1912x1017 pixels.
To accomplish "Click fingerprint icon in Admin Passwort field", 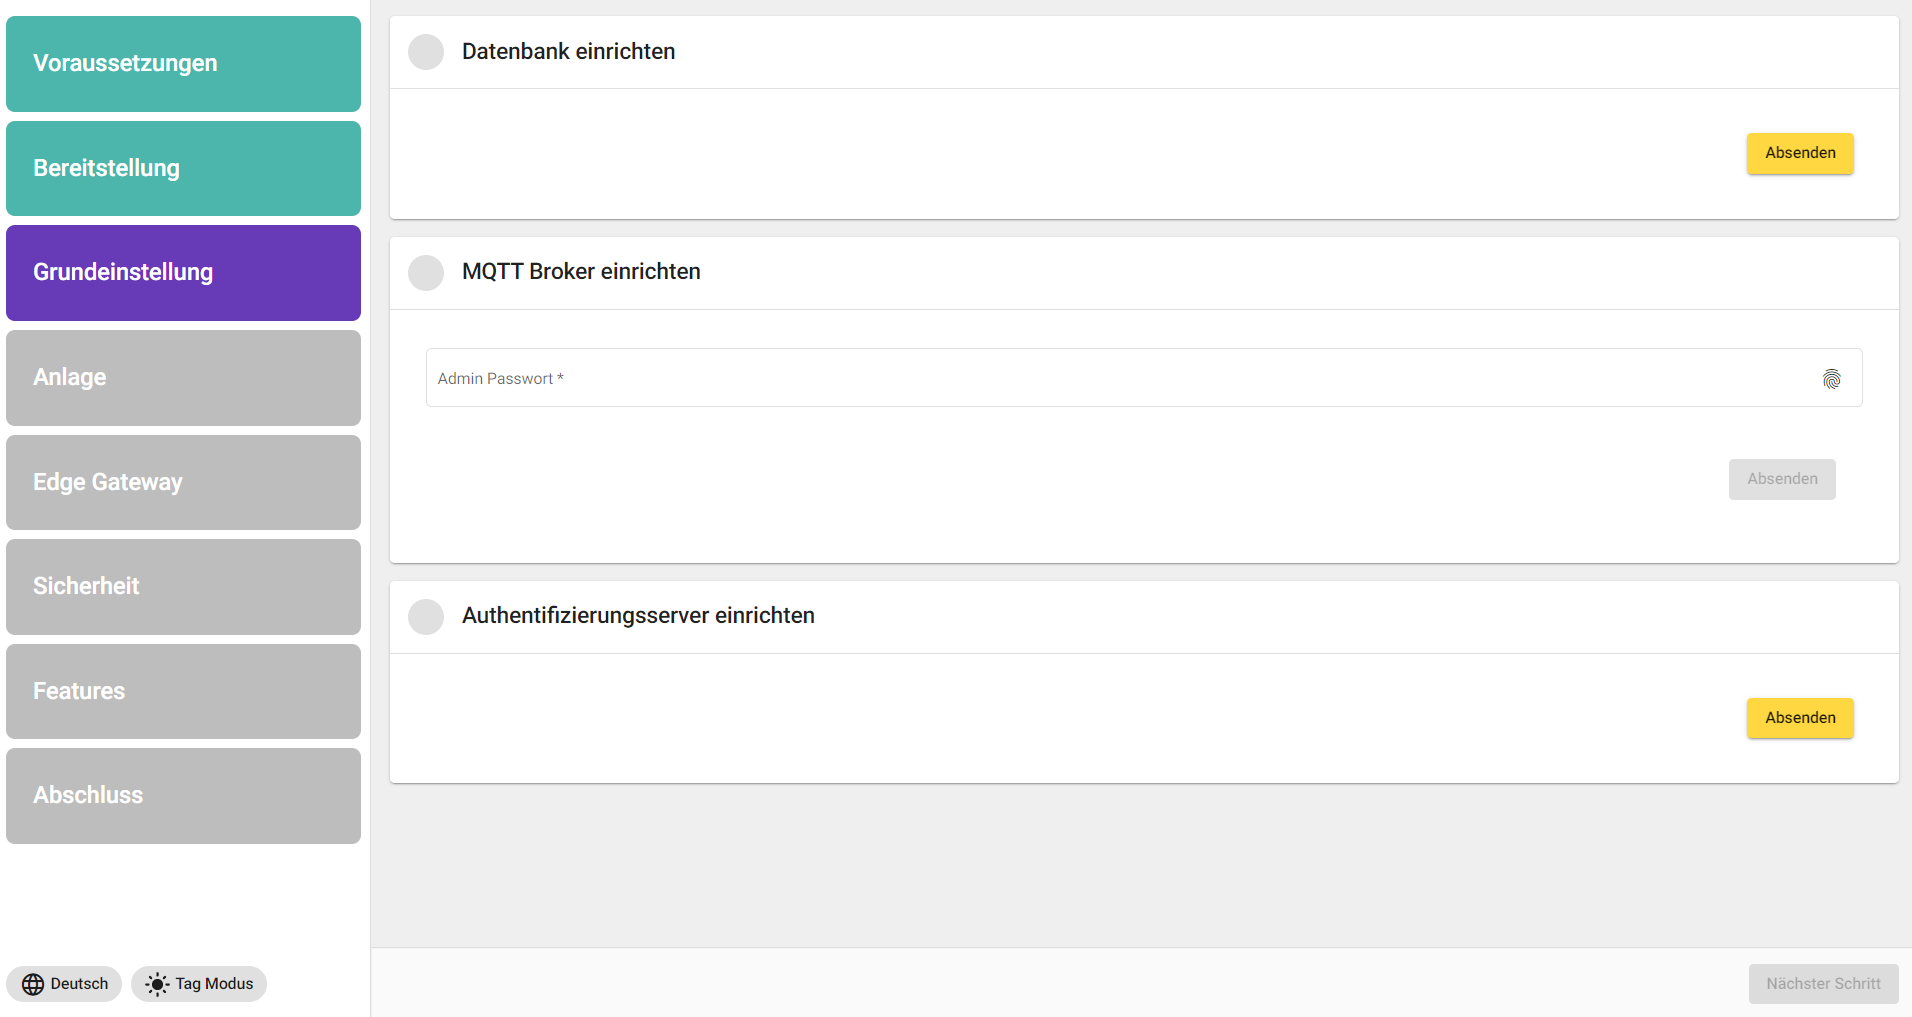I will 1831,379.
